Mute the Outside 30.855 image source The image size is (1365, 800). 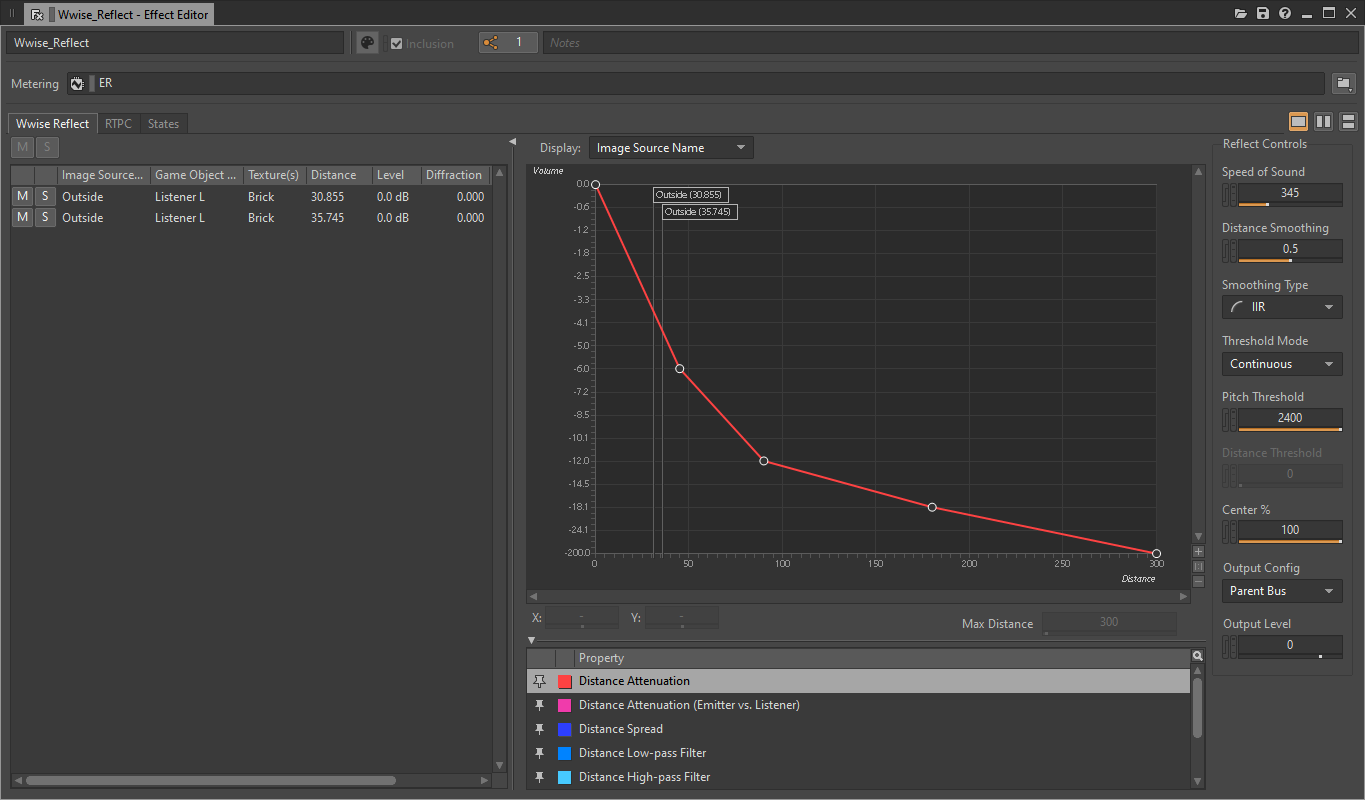pos(22,196)
